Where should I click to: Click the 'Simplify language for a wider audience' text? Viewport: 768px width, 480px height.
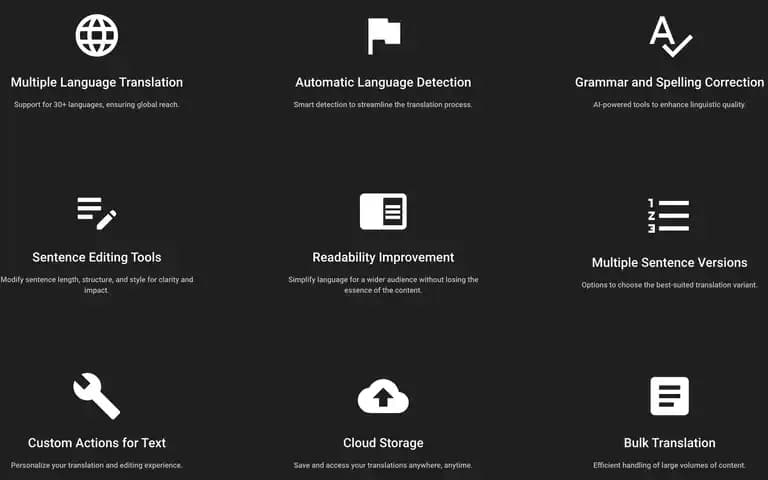(383, 285)
